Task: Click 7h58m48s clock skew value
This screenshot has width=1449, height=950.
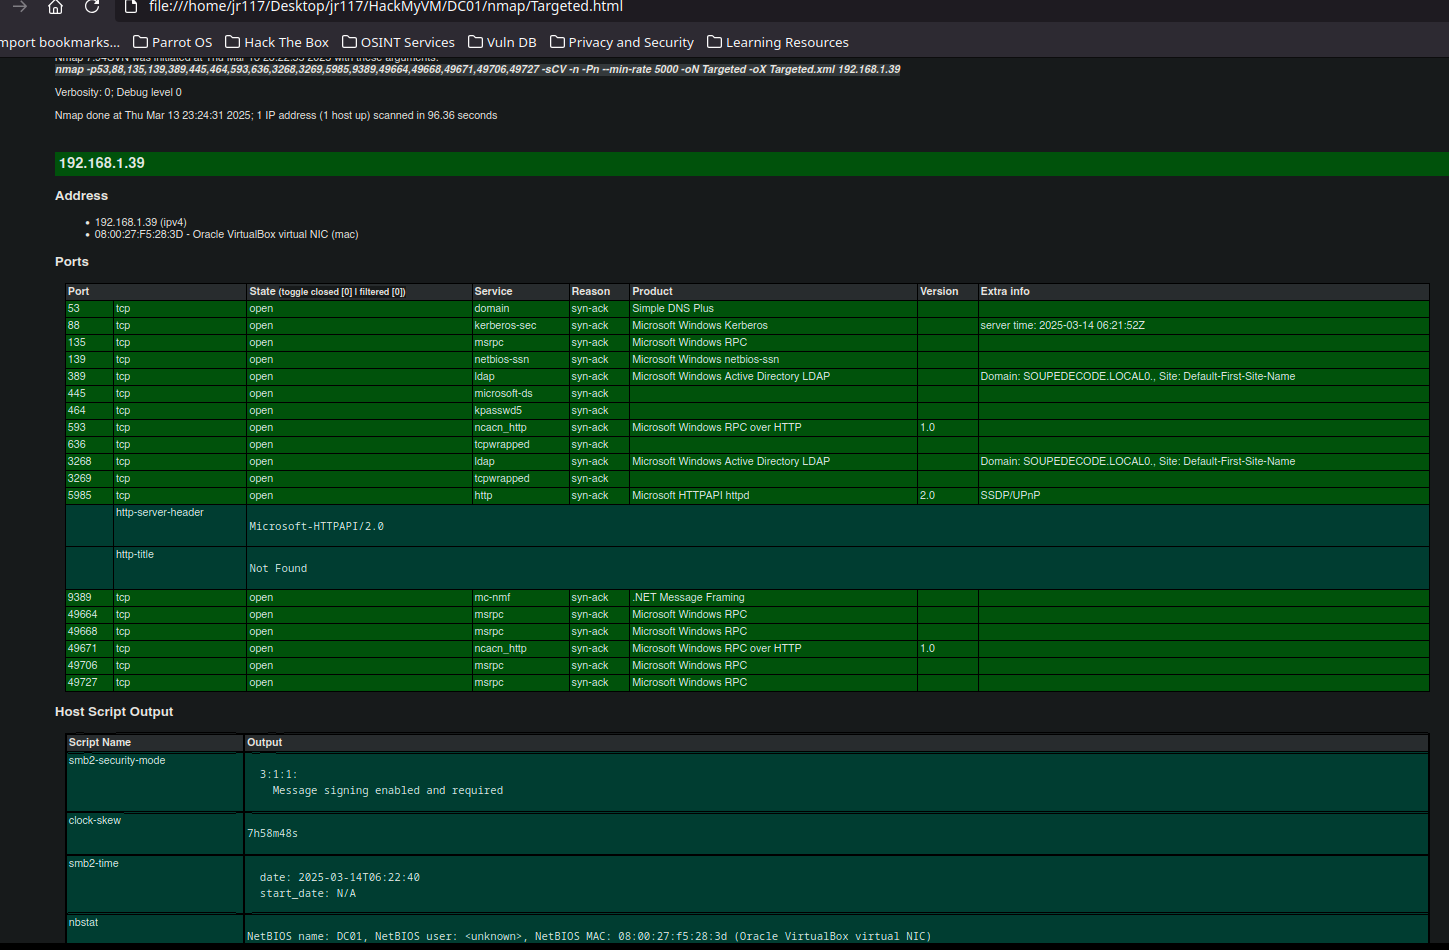Action: (x=273, y=833)
